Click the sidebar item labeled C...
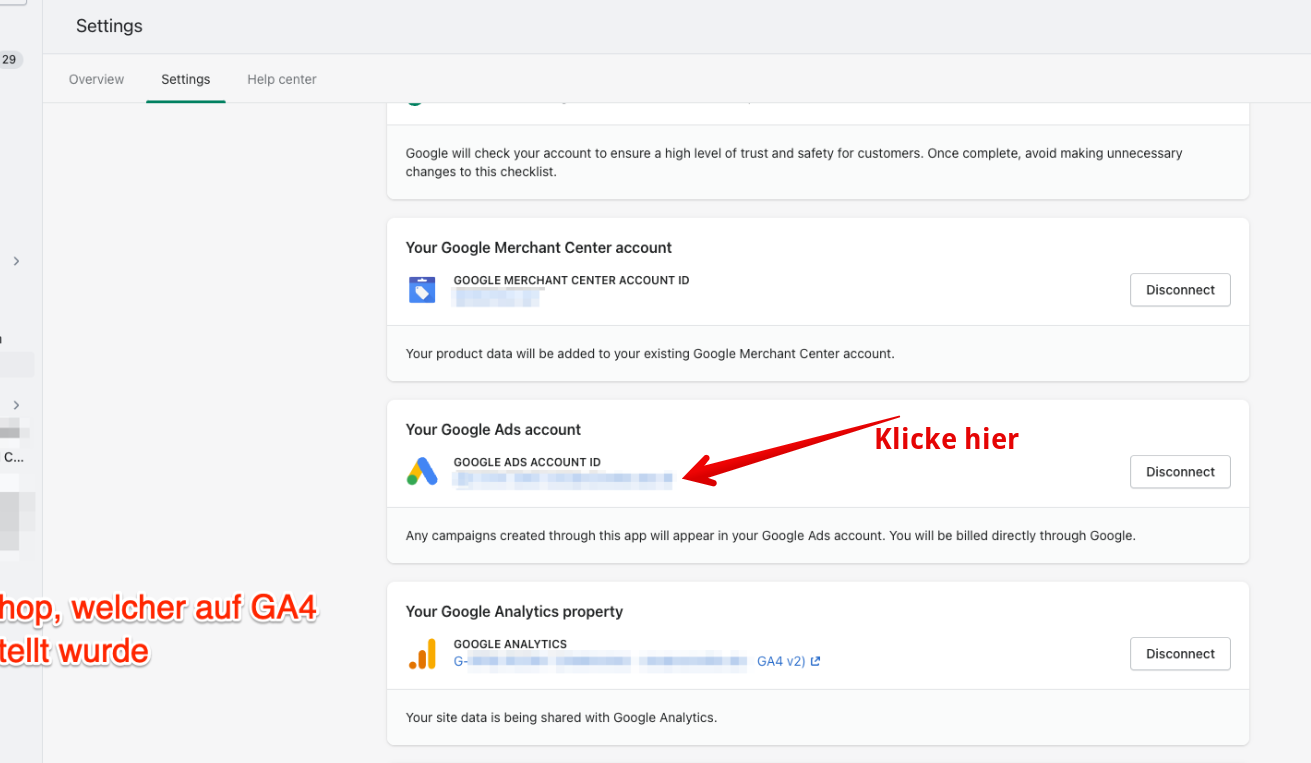Screen dimensions: 1311x763 13,457
